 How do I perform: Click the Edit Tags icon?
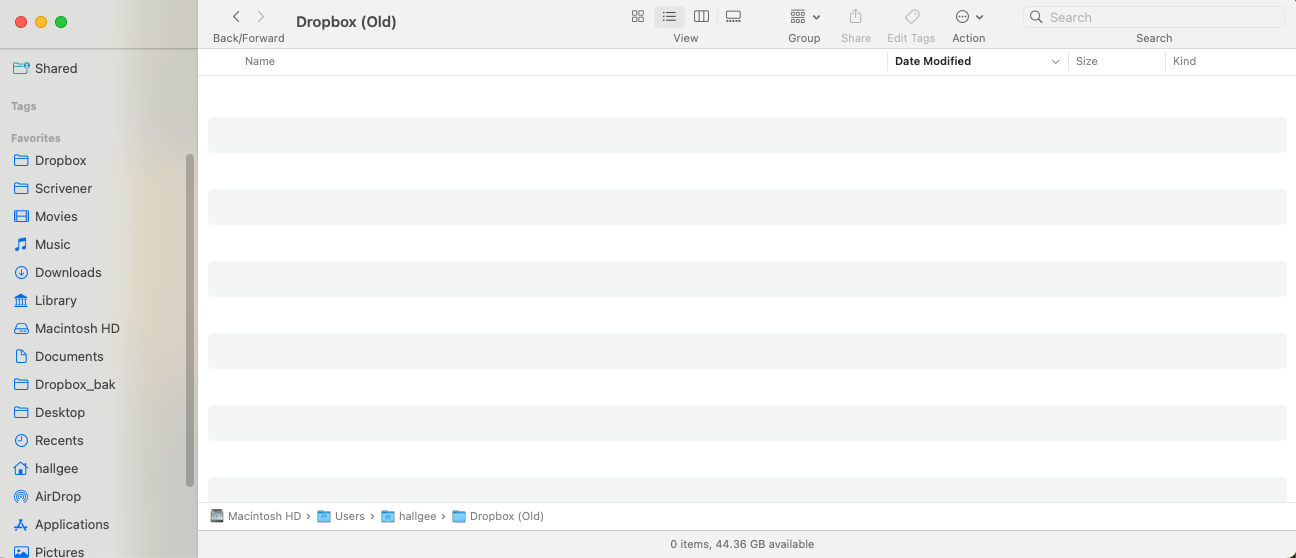tap(912, 17)
